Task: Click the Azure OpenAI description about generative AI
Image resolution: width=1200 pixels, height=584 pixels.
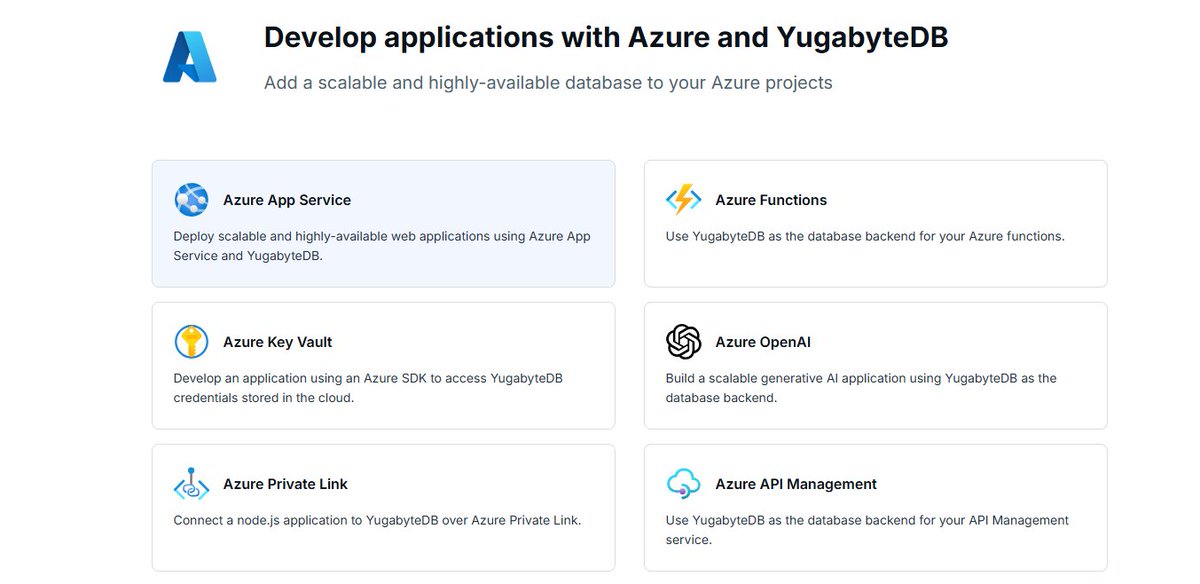Action: click(861, 387)
